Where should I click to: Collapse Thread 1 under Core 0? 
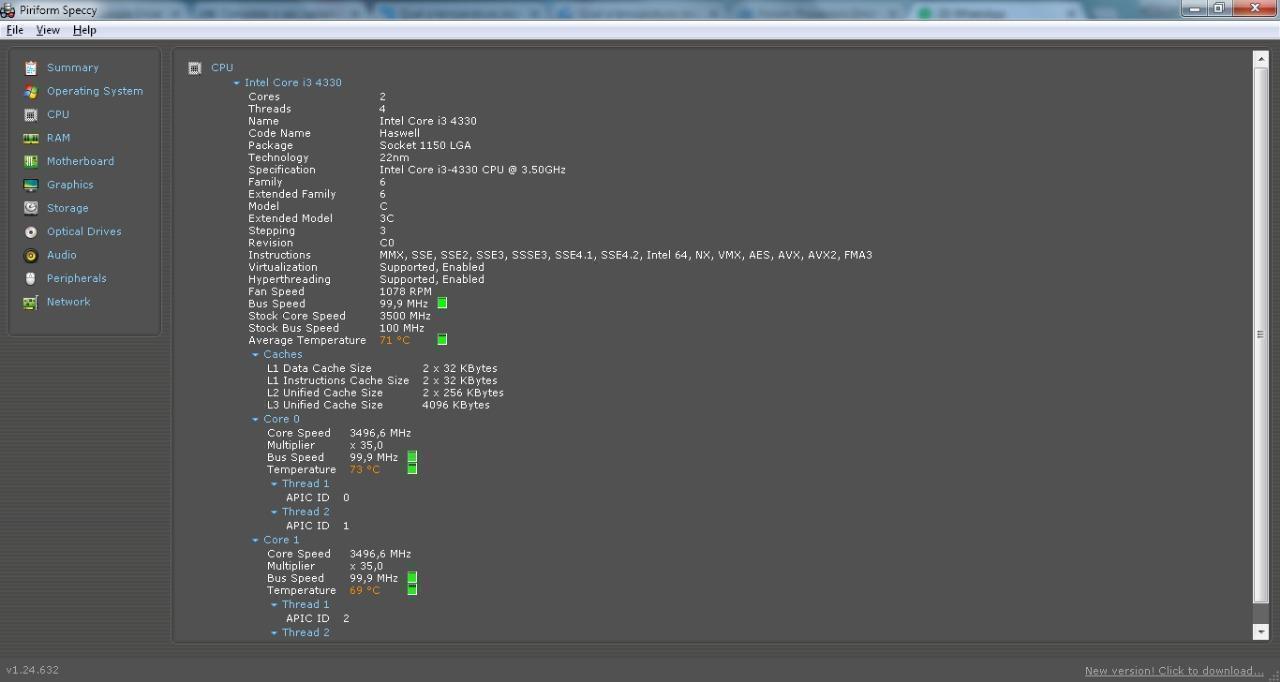click(x=274, y=484)
